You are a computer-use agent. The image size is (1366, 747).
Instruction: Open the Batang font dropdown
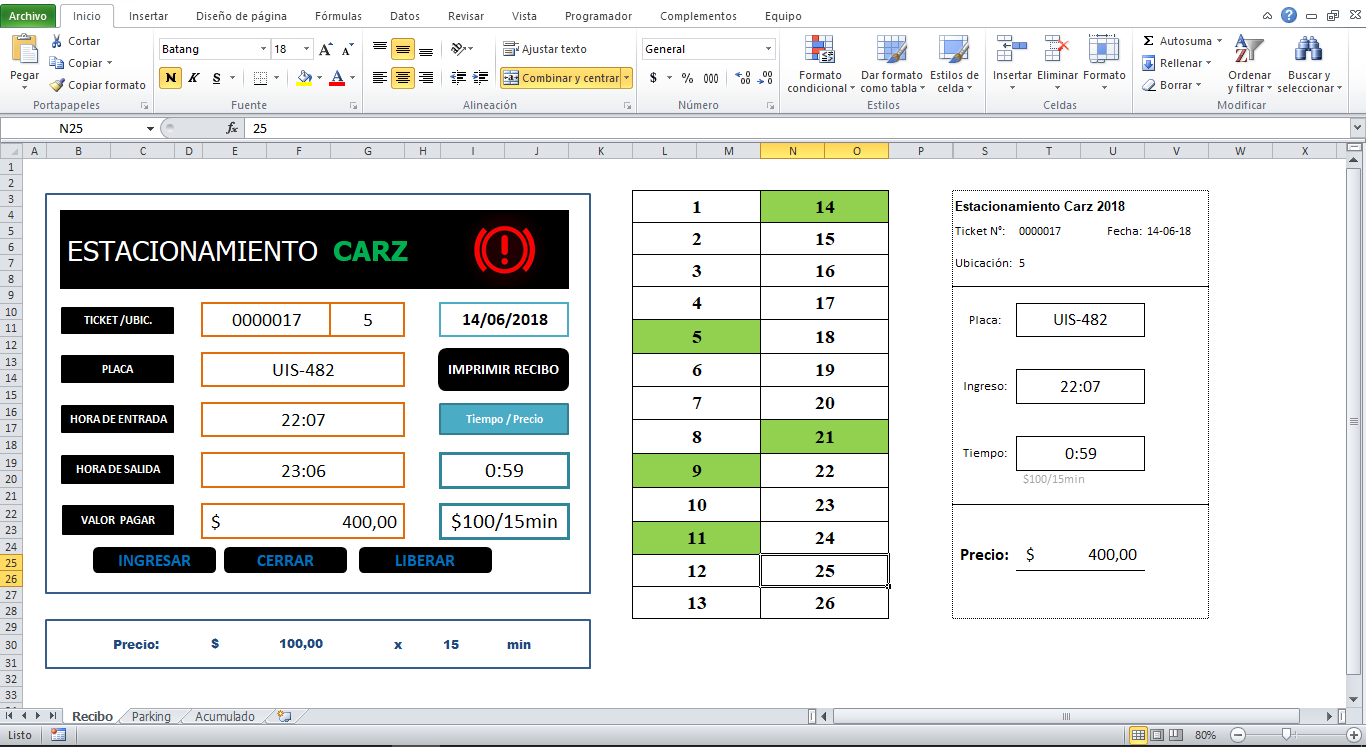click(263, 48)
